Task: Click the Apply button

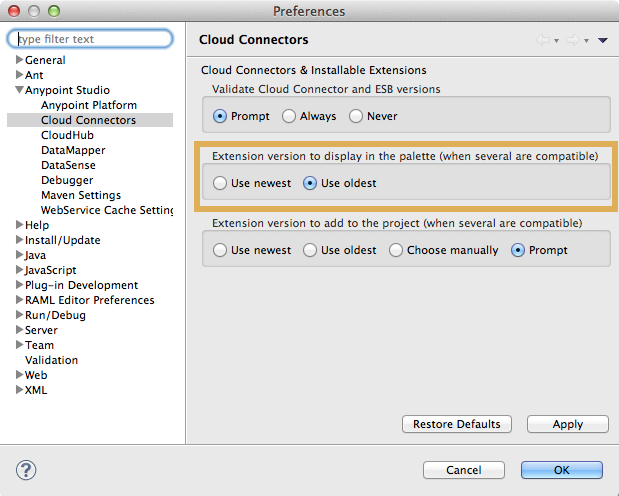Action: click(x=567, y=424)
